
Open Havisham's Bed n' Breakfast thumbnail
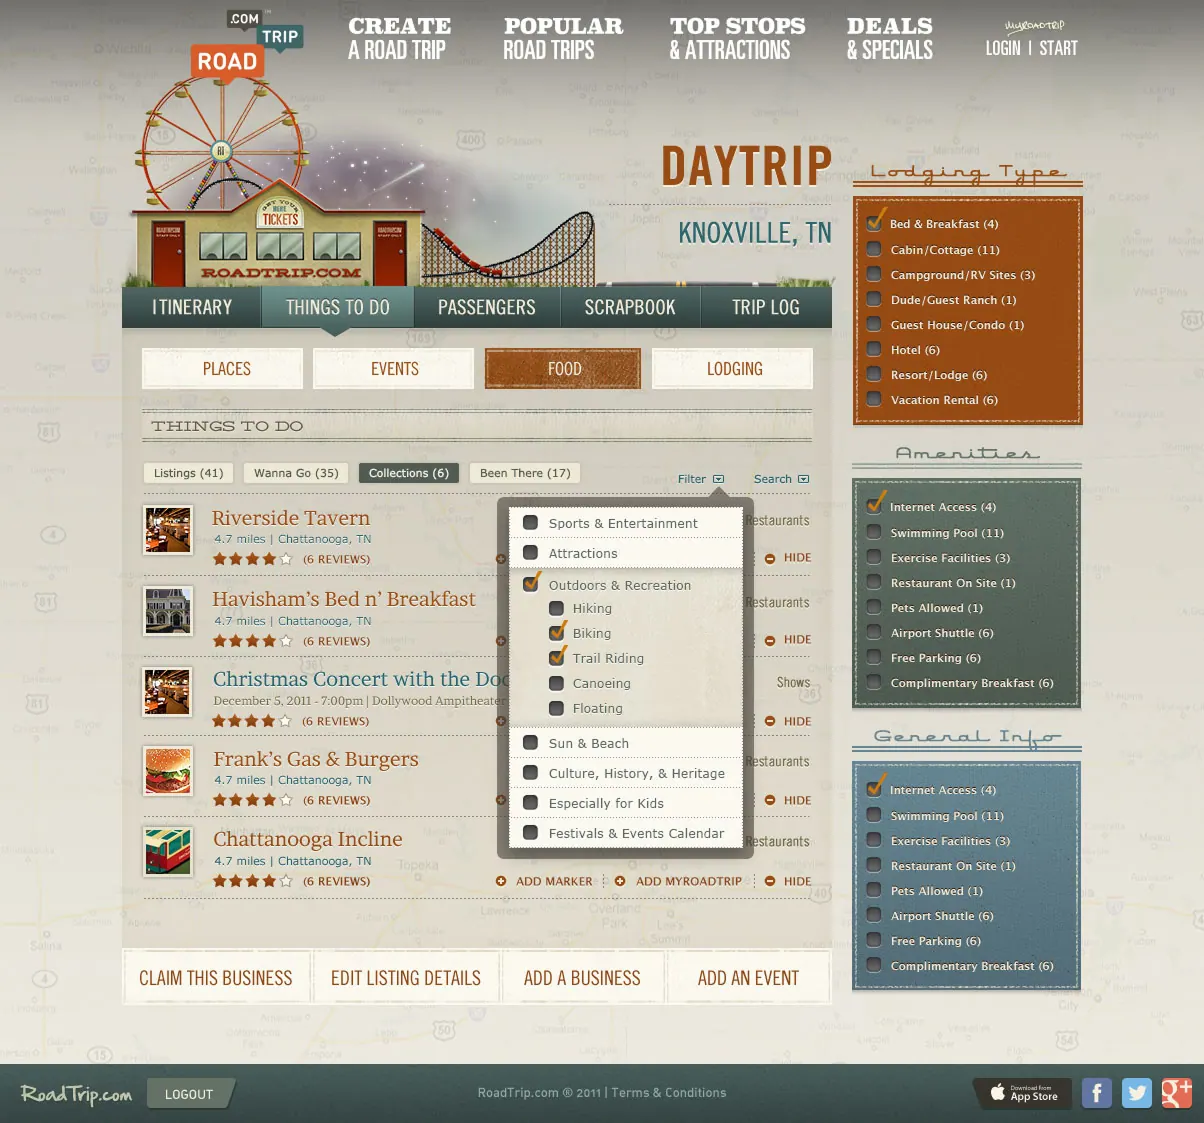point(167,611)
